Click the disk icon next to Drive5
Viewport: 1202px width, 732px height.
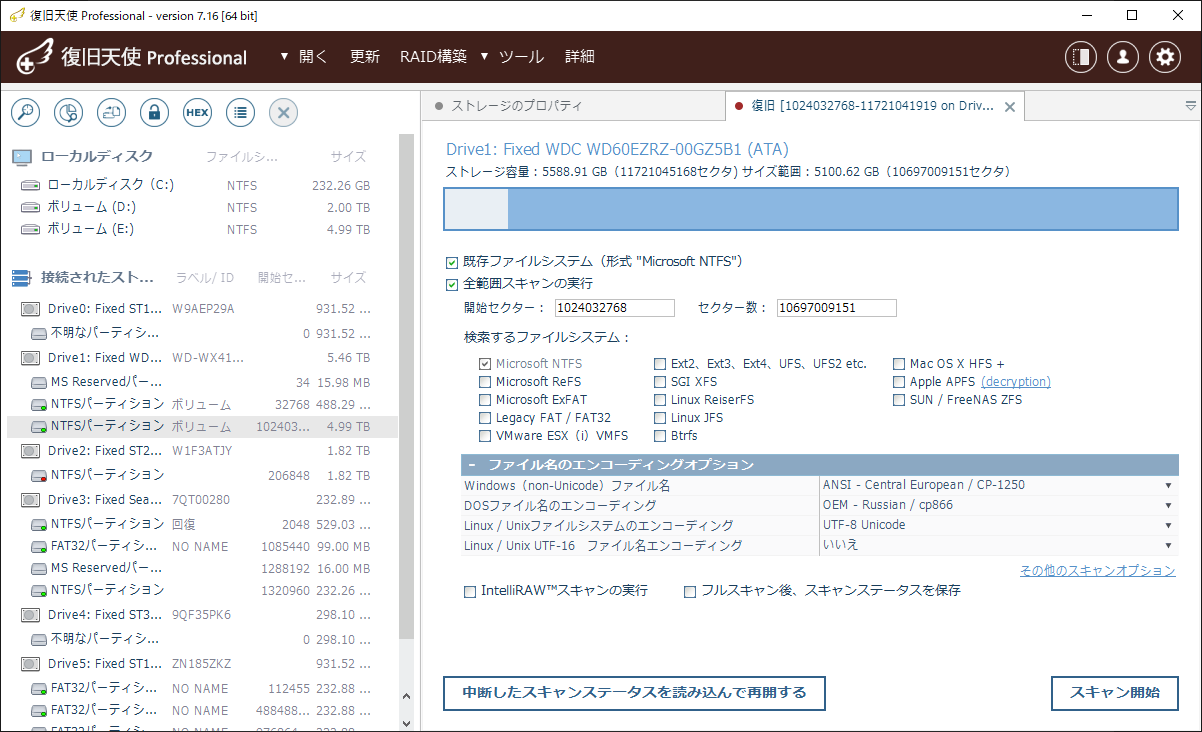point(30,664)
